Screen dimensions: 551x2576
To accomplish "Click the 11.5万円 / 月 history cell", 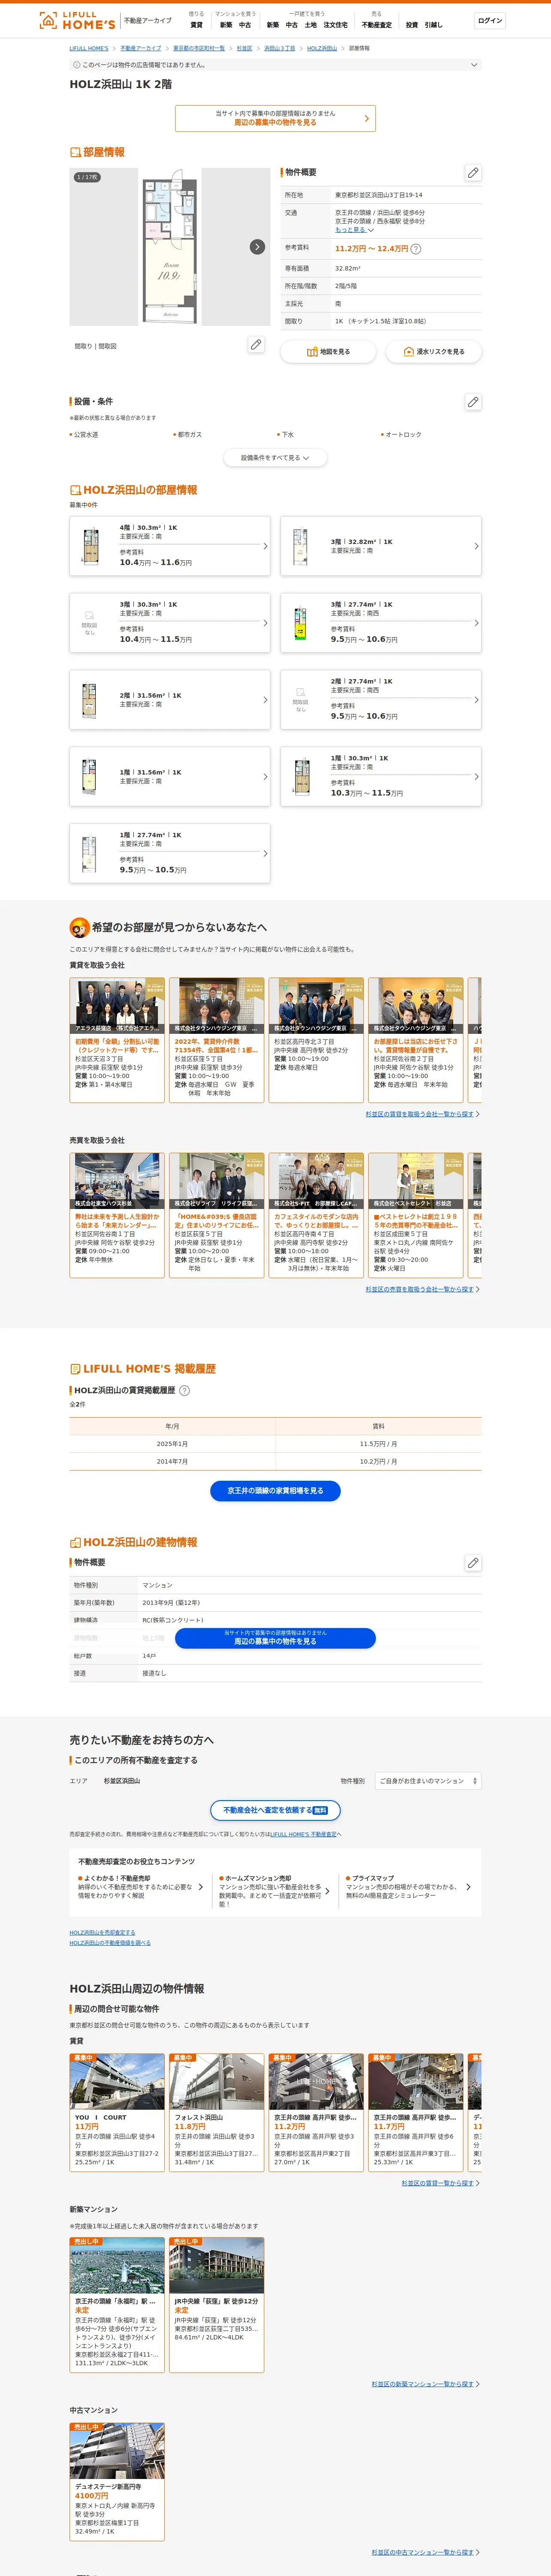I will click(378, 1444).
